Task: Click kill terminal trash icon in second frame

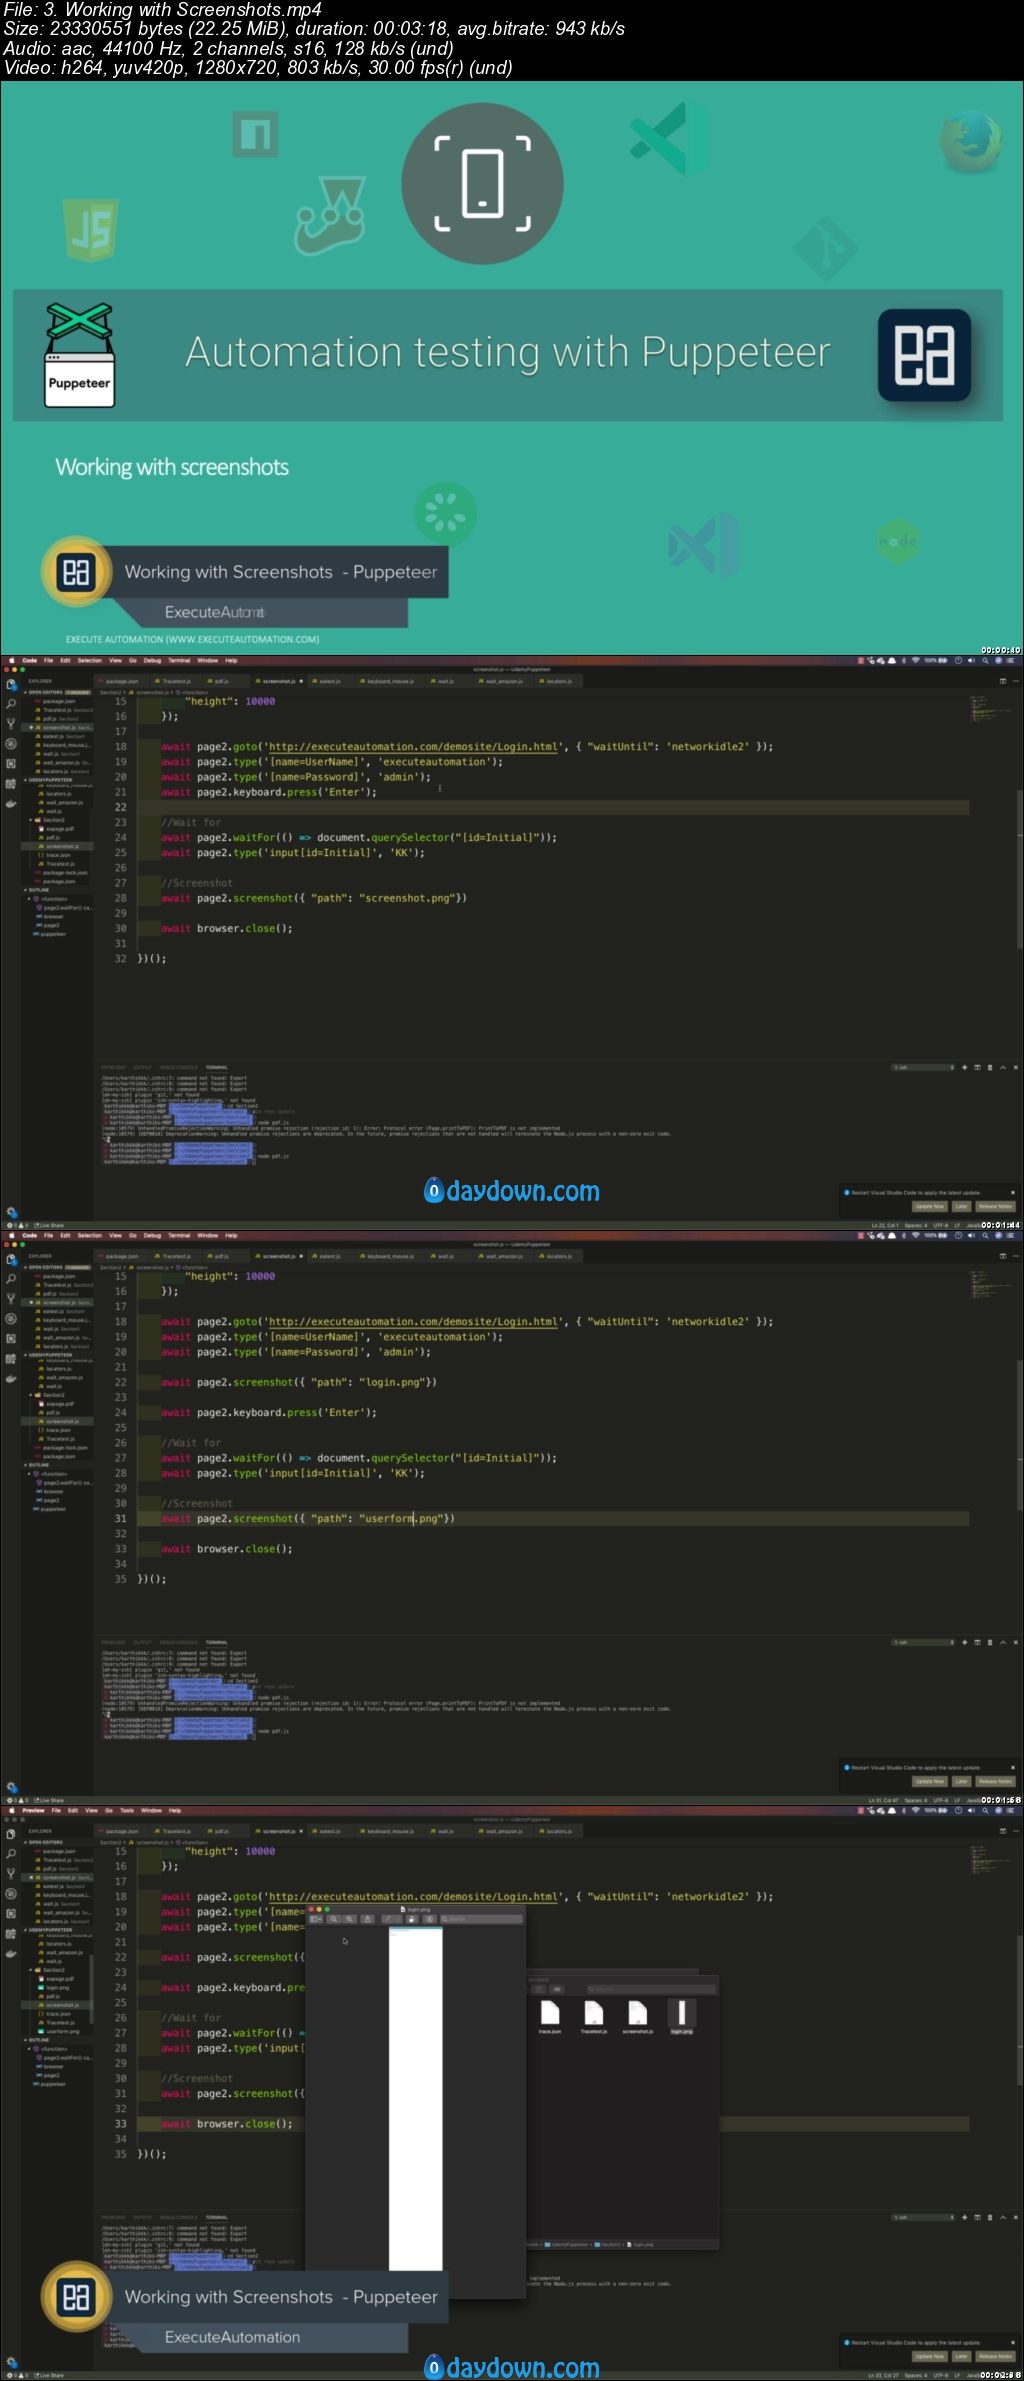Action: [x=990, y=1642]
